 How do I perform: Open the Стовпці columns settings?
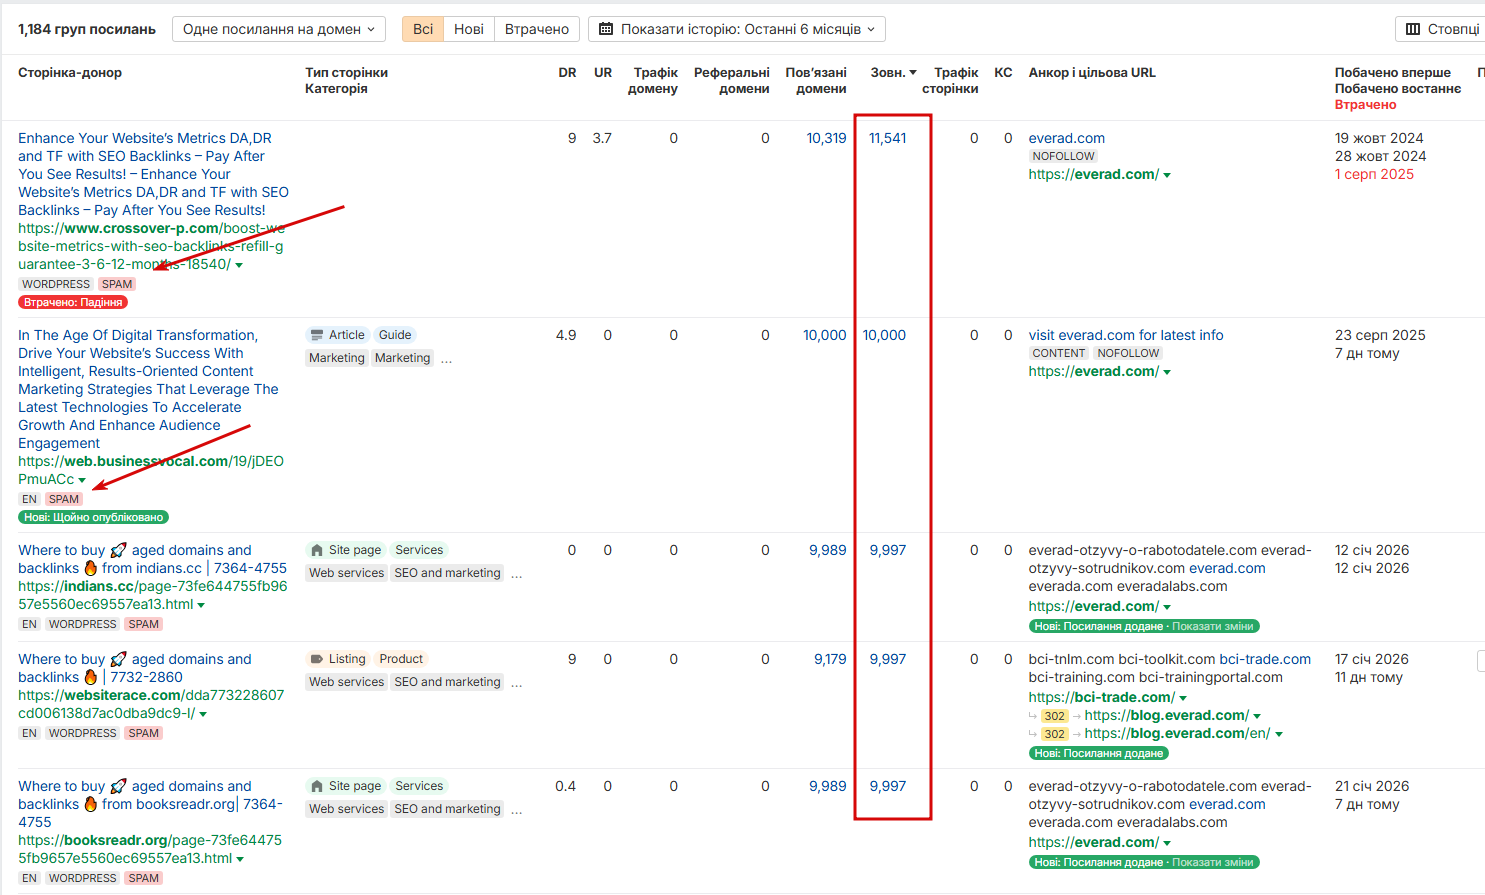pos(1441,29)
